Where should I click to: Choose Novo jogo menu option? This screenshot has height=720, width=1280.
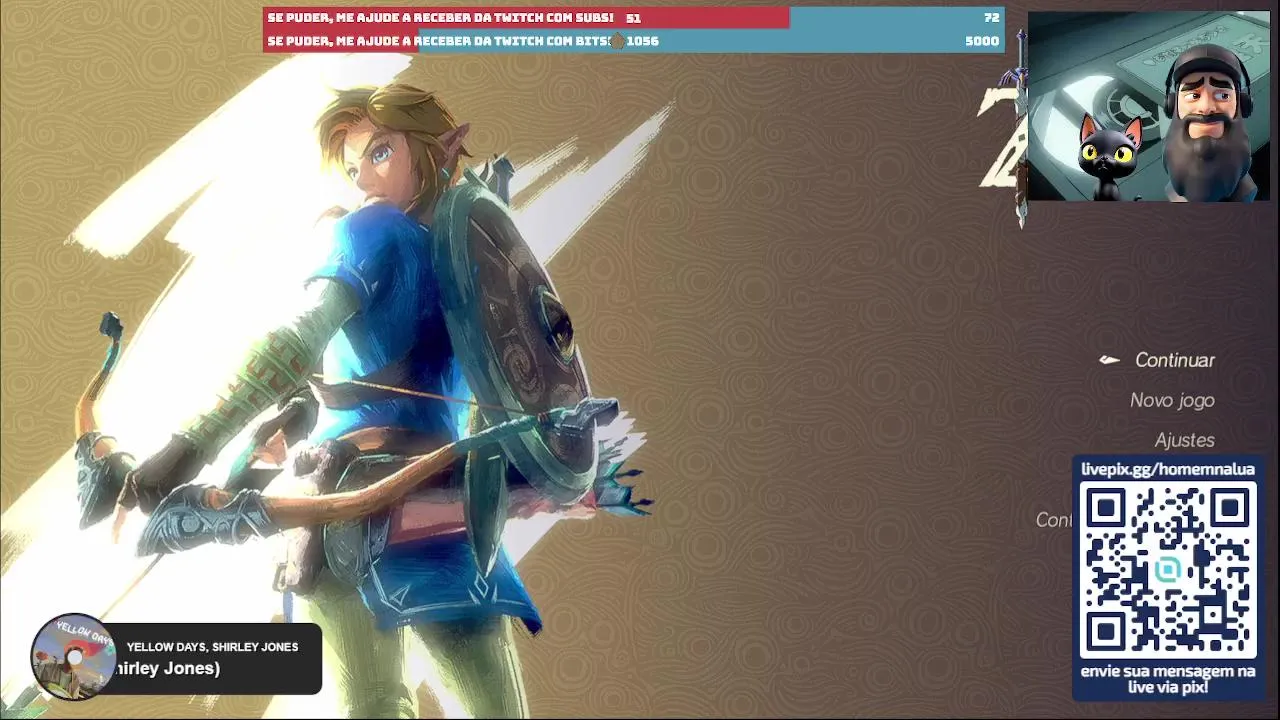coord(1172,400)
